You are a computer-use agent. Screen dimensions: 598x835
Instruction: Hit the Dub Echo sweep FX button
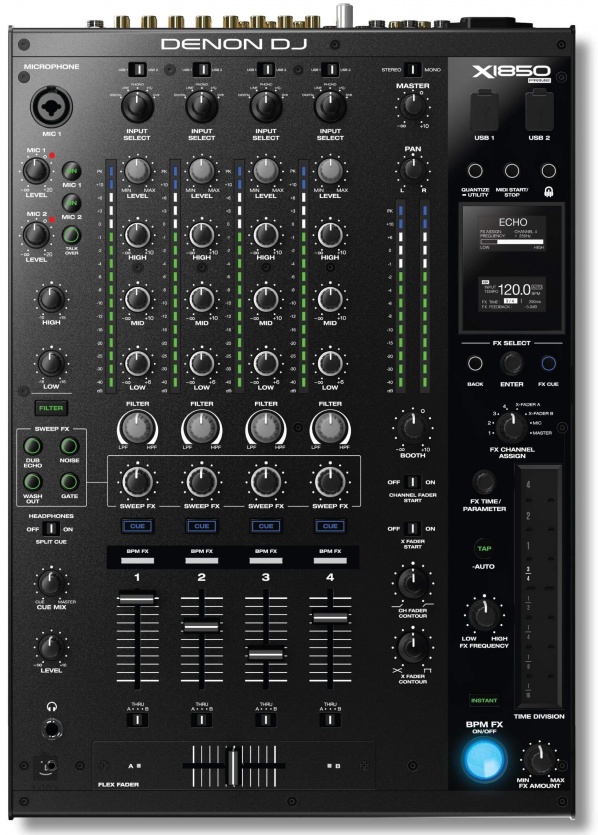coord(33,446)
